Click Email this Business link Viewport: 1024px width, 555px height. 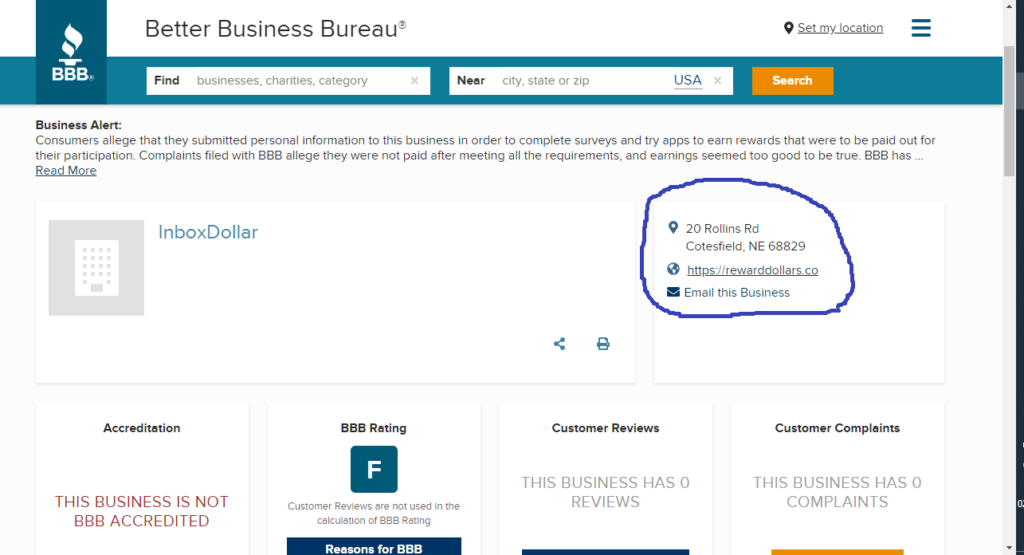[x=737, y=293]
